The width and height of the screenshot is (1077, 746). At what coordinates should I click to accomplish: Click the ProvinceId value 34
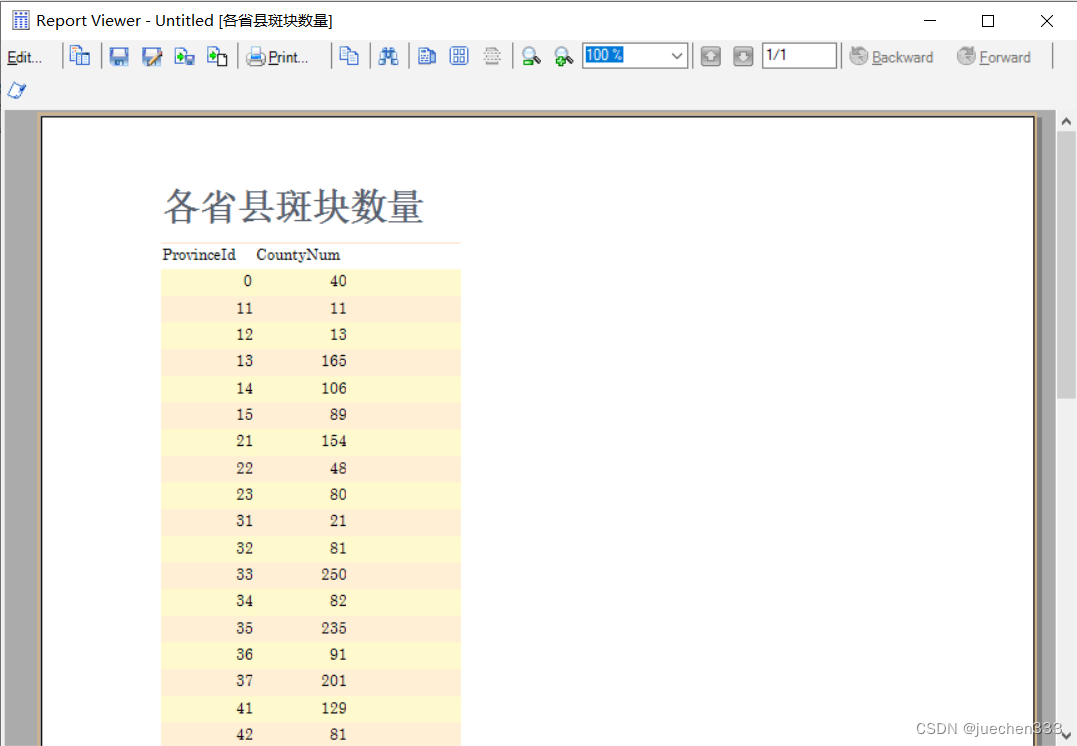click(245, 600)
